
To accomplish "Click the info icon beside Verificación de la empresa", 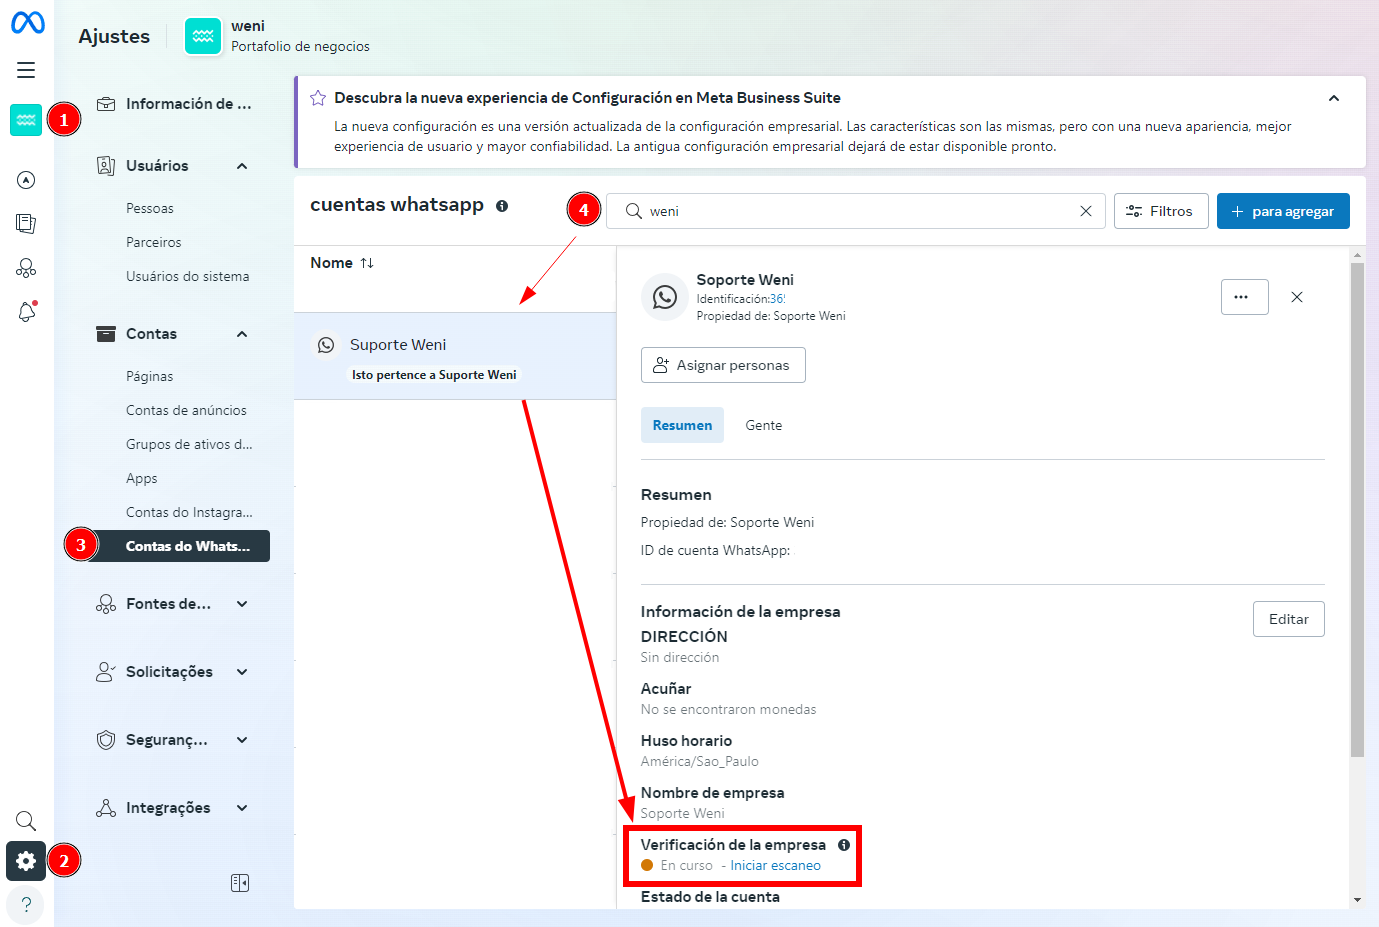I will click(x=844, y=845).
